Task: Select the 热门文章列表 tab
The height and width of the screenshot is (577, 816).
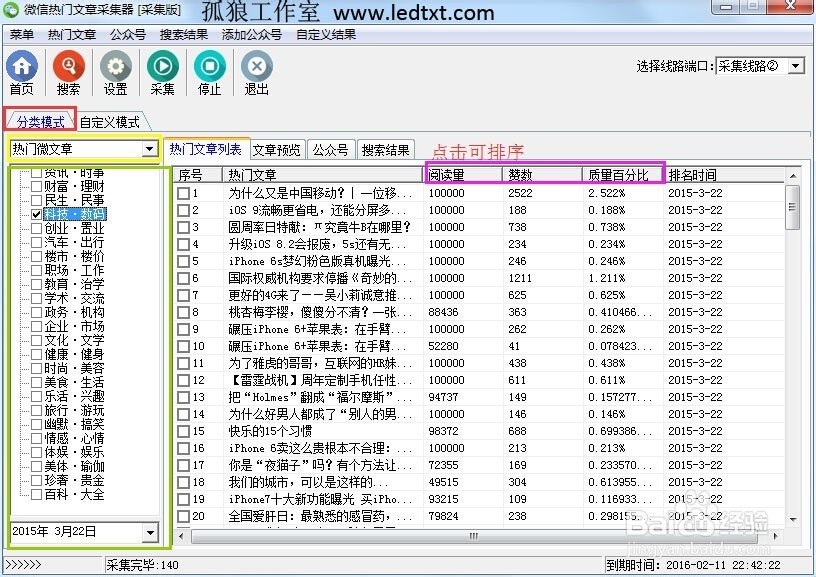Action: point(206,149)
